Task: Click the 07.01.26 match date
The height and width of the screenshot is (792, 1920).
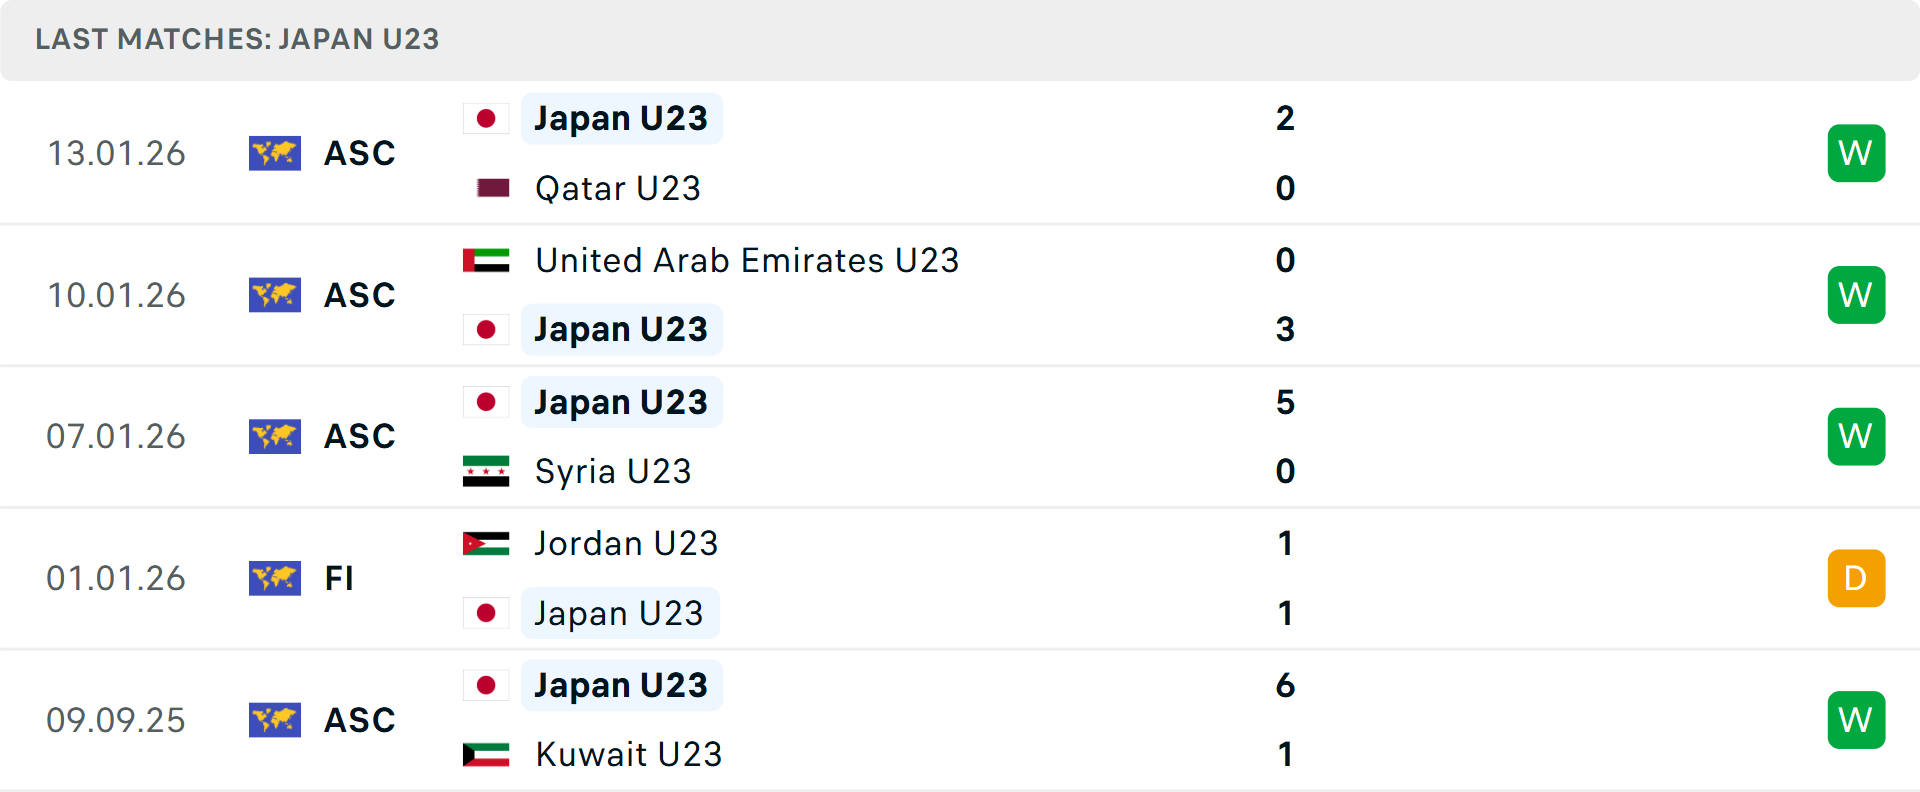Action: point(116,436)
